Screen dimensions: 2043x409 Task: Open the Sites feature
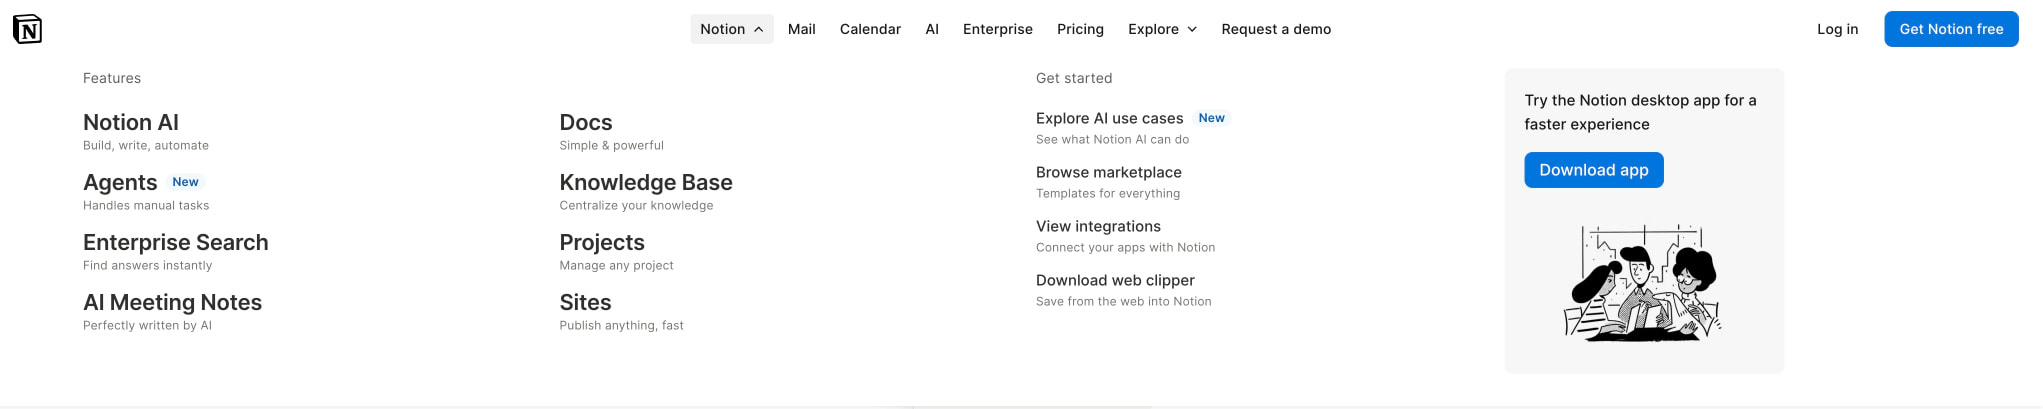[585, 302]
